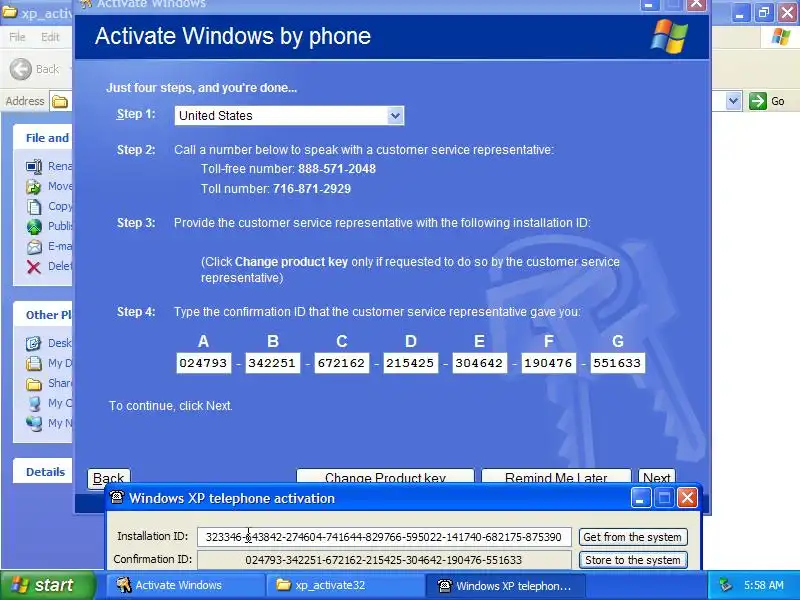This screenshot has height=600, width=800.
Task: Click the system tray network icon
Action: coord(725,585)
